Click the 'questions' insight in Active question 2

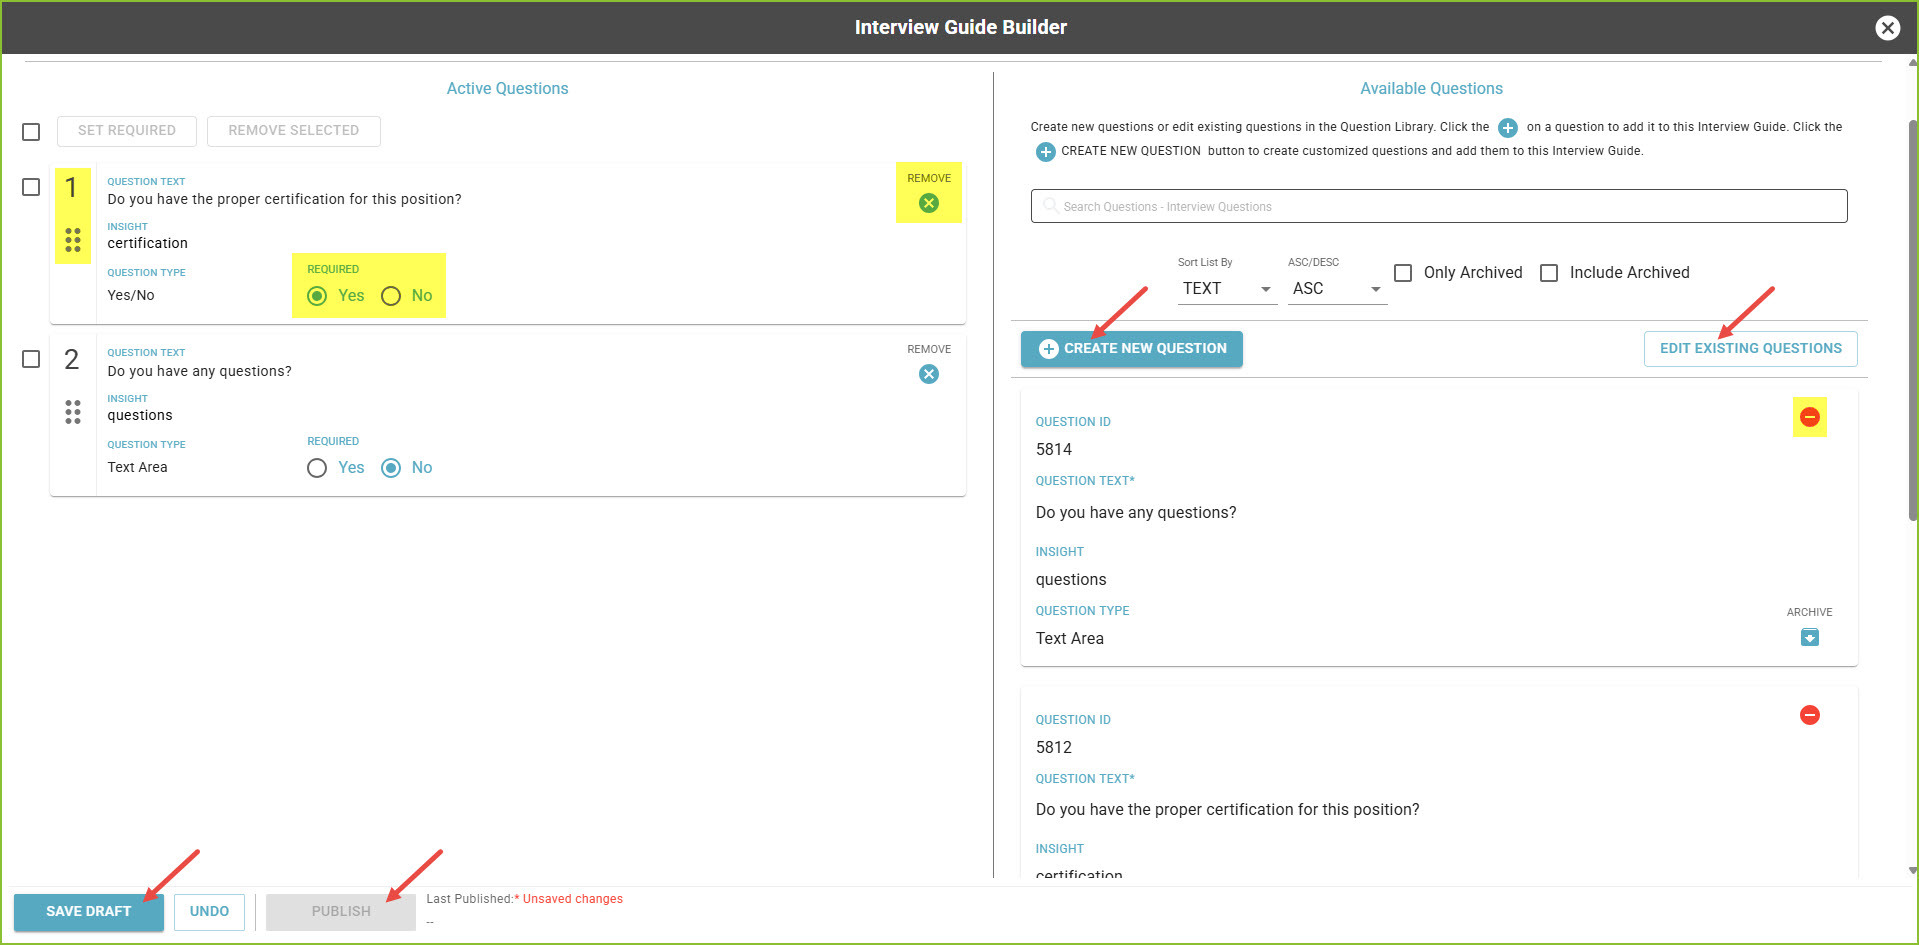tap(140, 416)
